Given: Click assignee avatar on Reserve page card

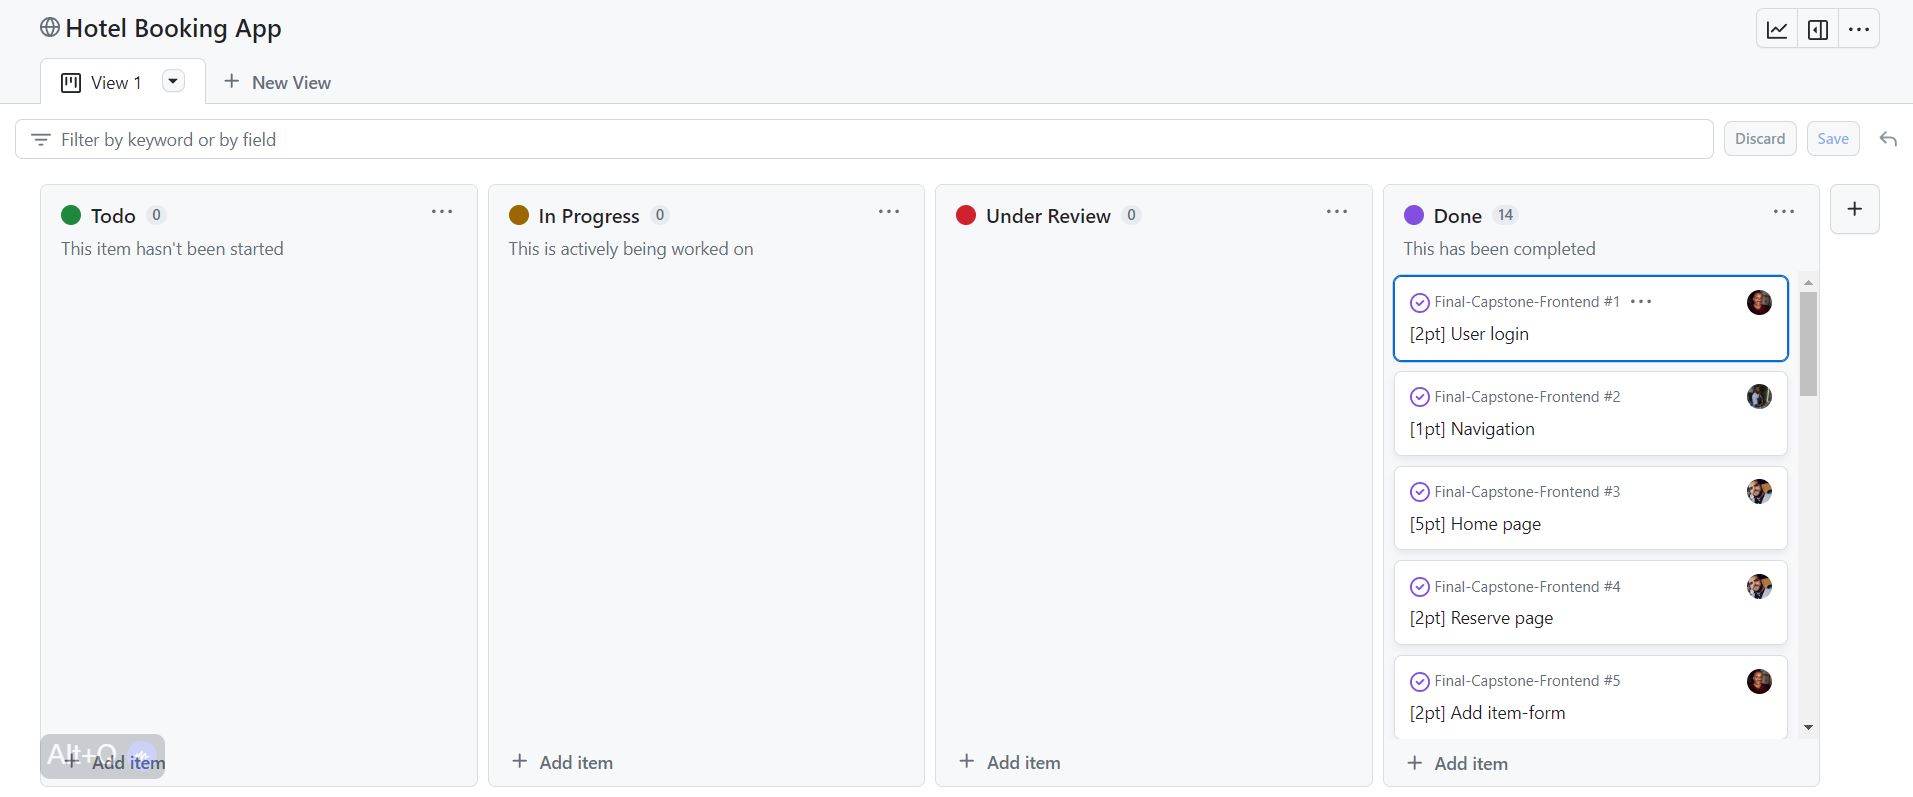Looking at the screenshot, I should click(x=1759, y=586).
